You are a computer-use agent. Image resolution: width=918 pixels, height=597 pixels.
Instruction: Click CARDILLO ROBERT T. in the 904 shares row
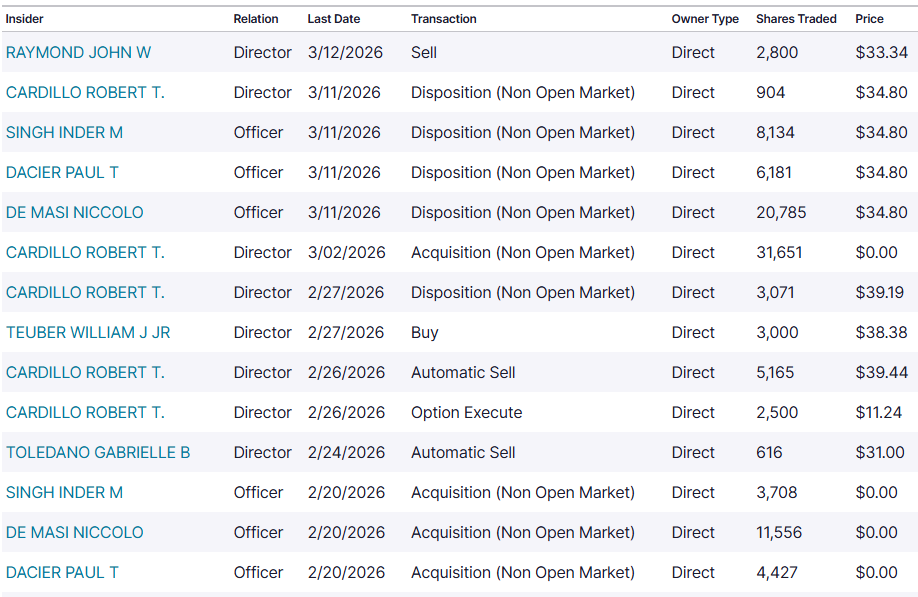pos(85,92)
